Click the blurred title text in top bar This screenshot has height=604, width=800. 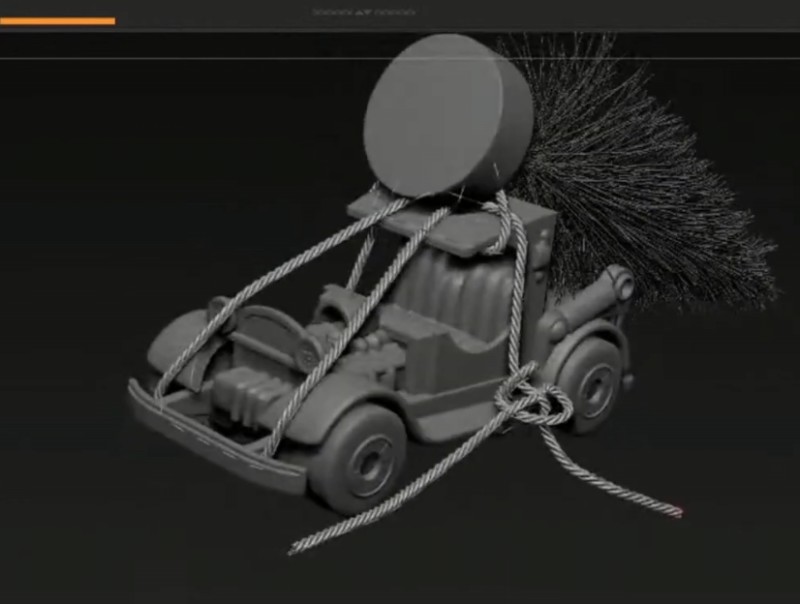click(363, 13)
